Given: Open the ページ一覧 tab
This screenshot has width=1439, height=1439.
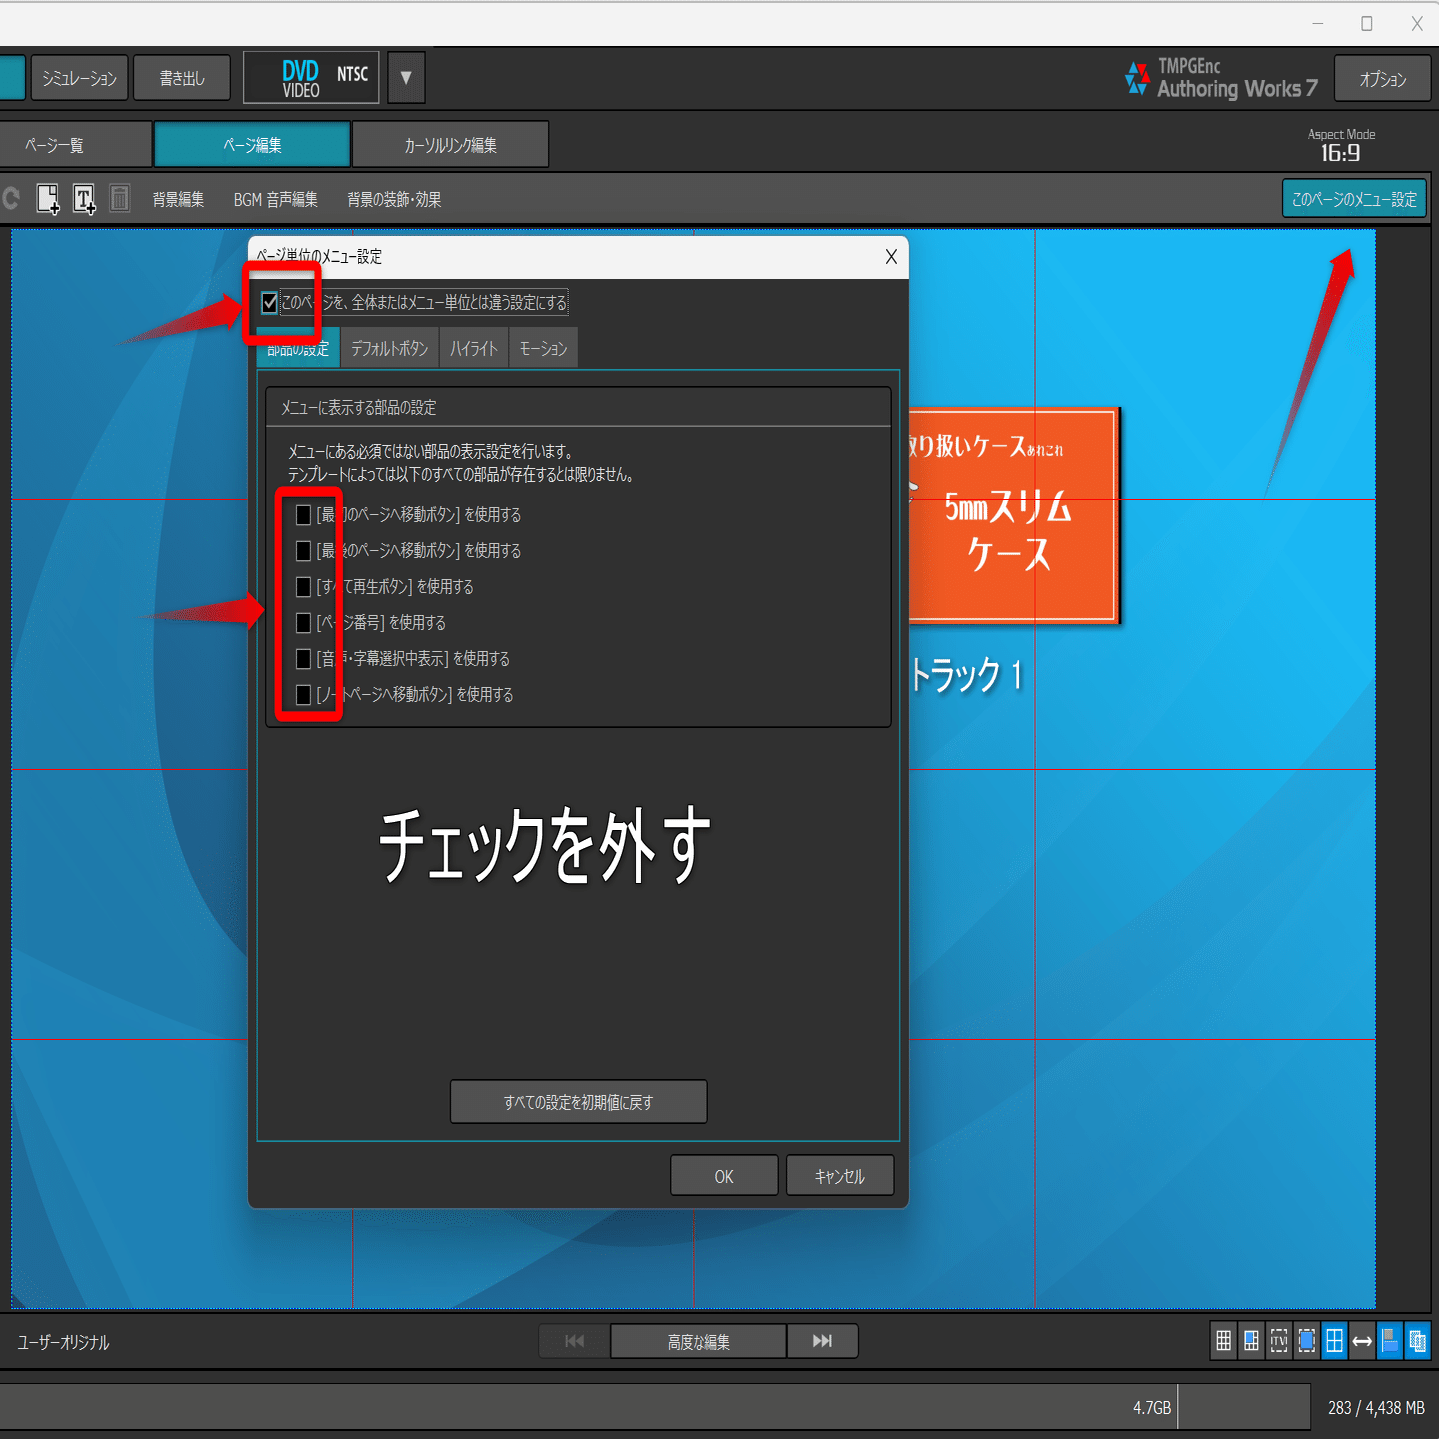Looking at the screenshot, I should pyautogui.click(x=74, y=144).
